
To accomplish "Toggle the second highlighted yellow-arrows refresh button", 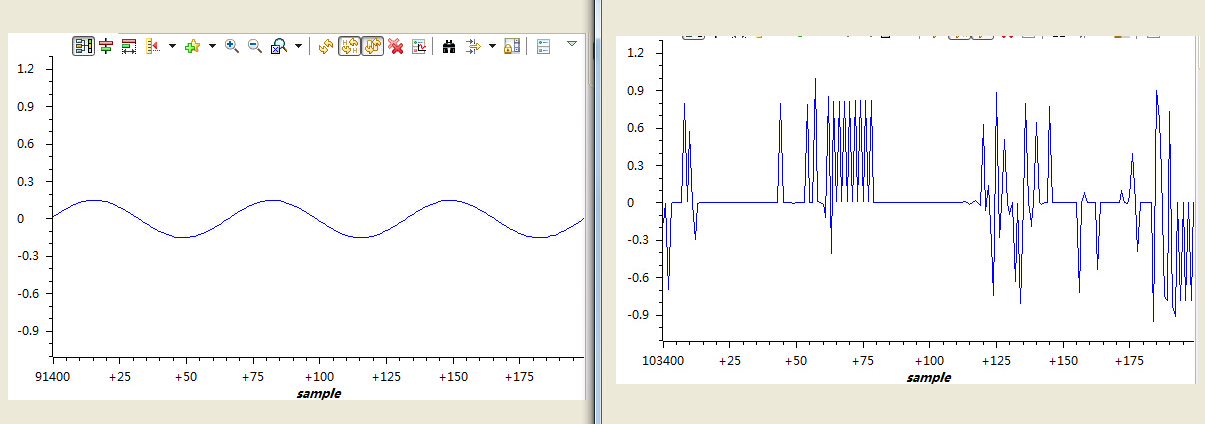I will tap(373, 46).
